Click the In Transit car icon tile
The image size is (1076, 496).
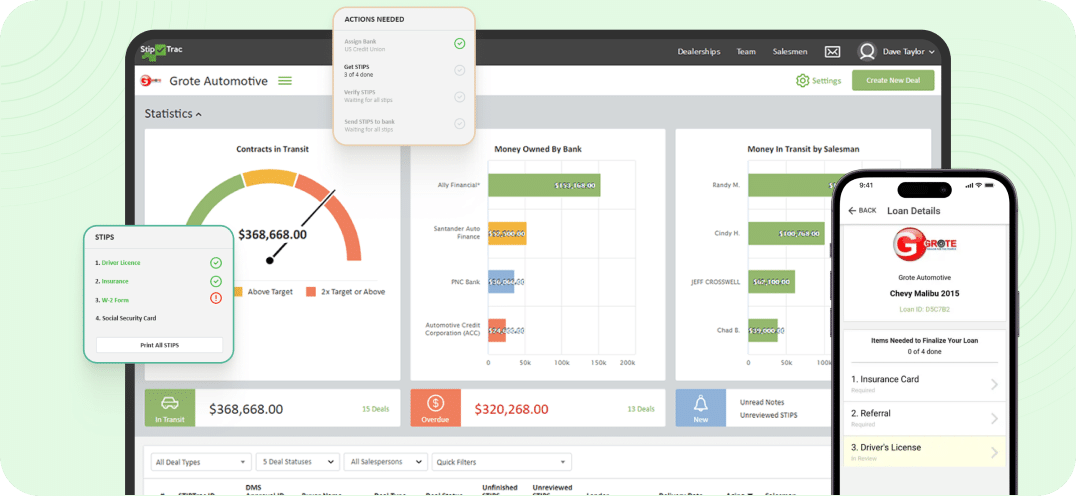click(170, 408)
